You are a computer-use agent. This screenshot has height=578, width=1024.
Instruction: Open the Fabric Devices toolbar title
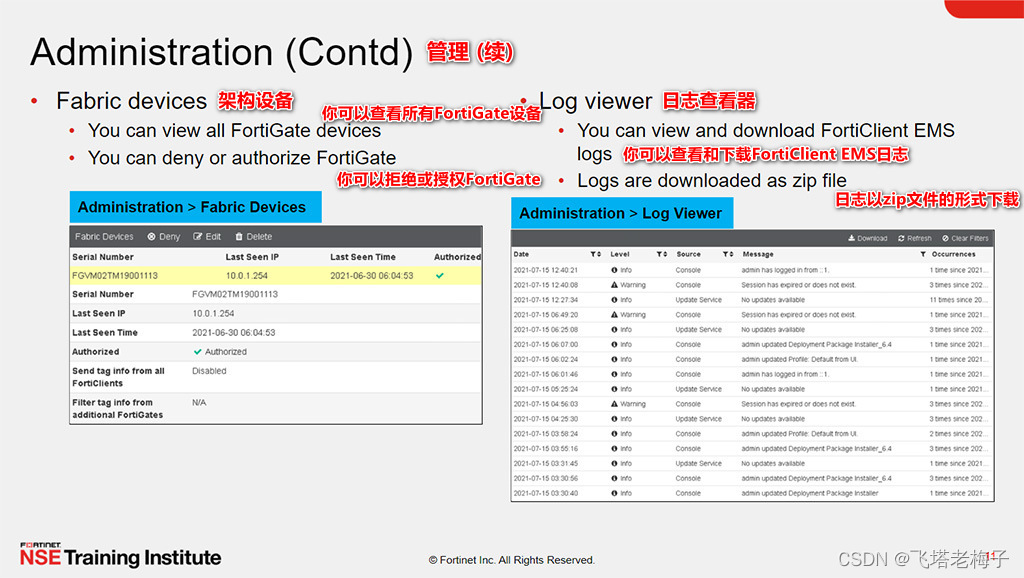tap(104, 236)
